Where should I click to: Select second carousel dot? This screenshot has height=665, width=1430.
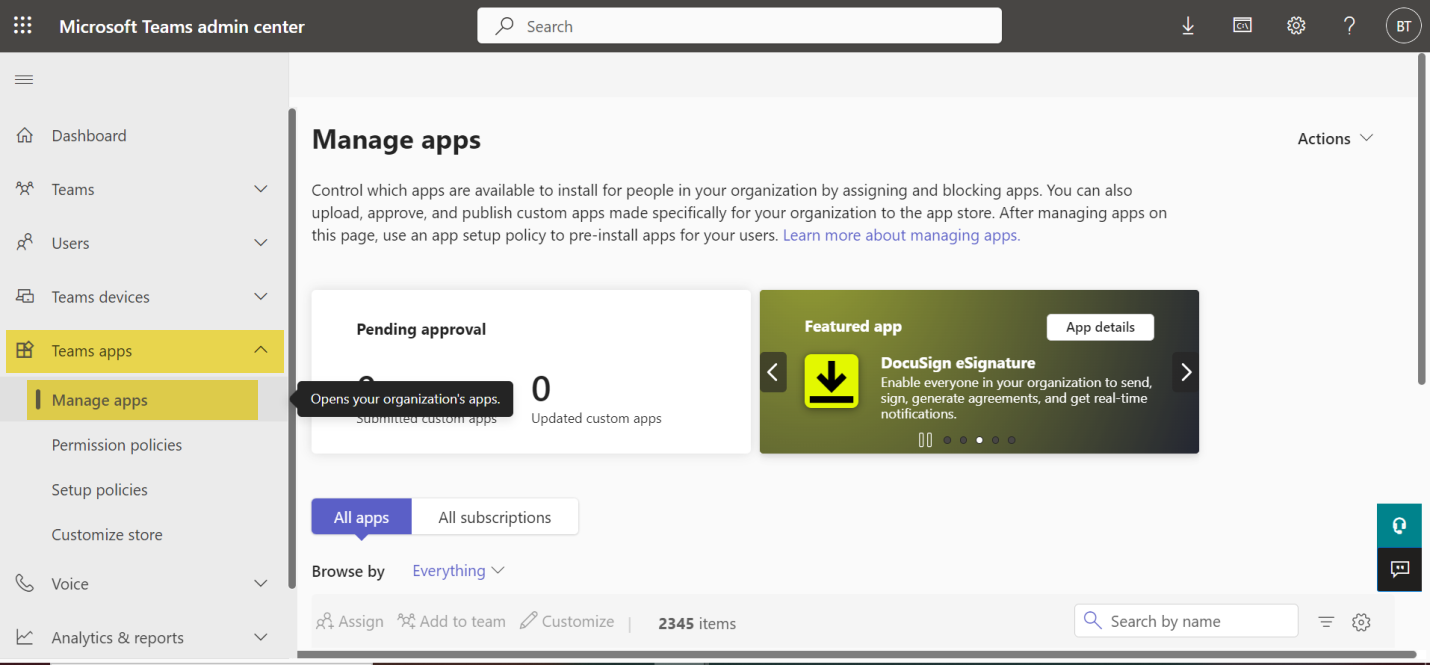coord(963,440)
